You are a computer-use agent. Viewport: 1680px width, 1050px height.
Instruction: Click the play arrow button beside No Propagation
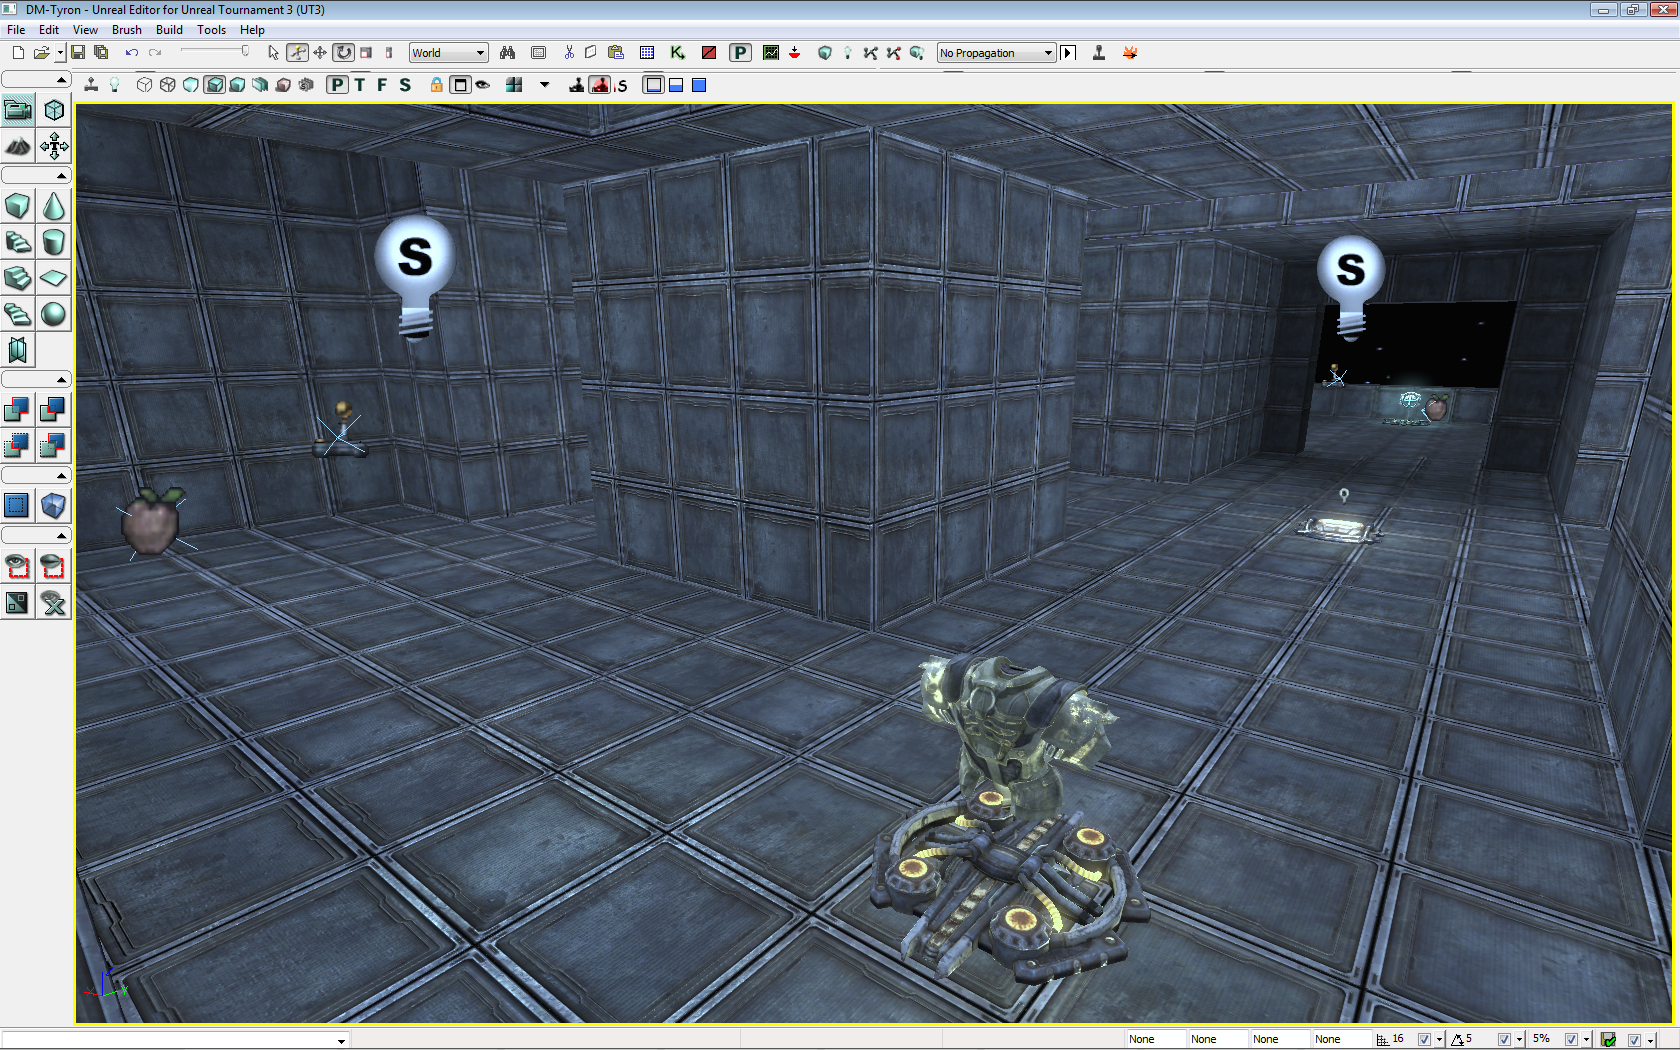[x=1068, y=53]
